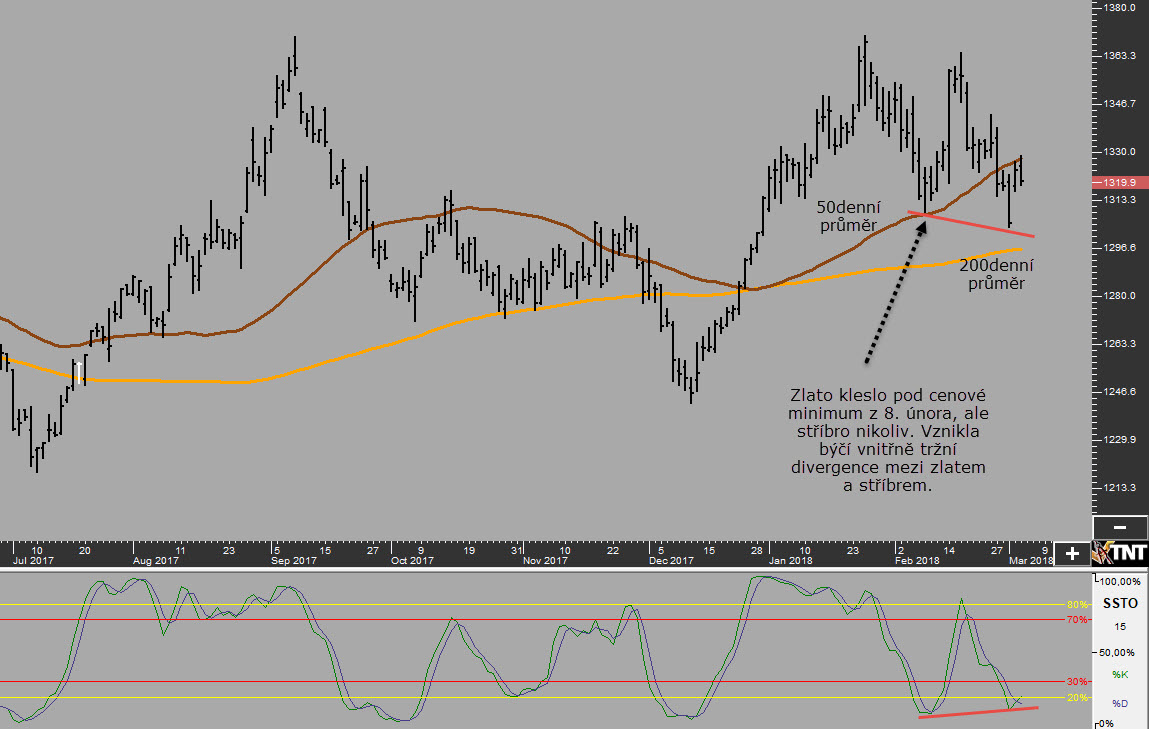
Task: Select the Aug 2017 time axis label
Action: click(156, 560)
